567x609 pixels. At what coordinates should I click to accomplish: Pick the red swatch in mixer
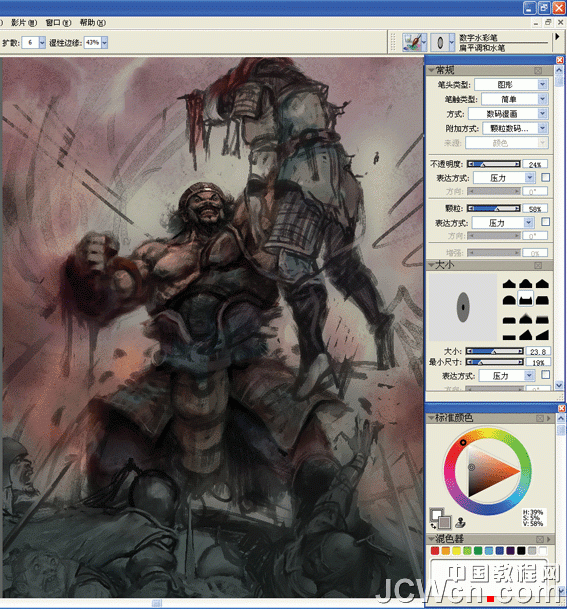[x=435, y=550]
